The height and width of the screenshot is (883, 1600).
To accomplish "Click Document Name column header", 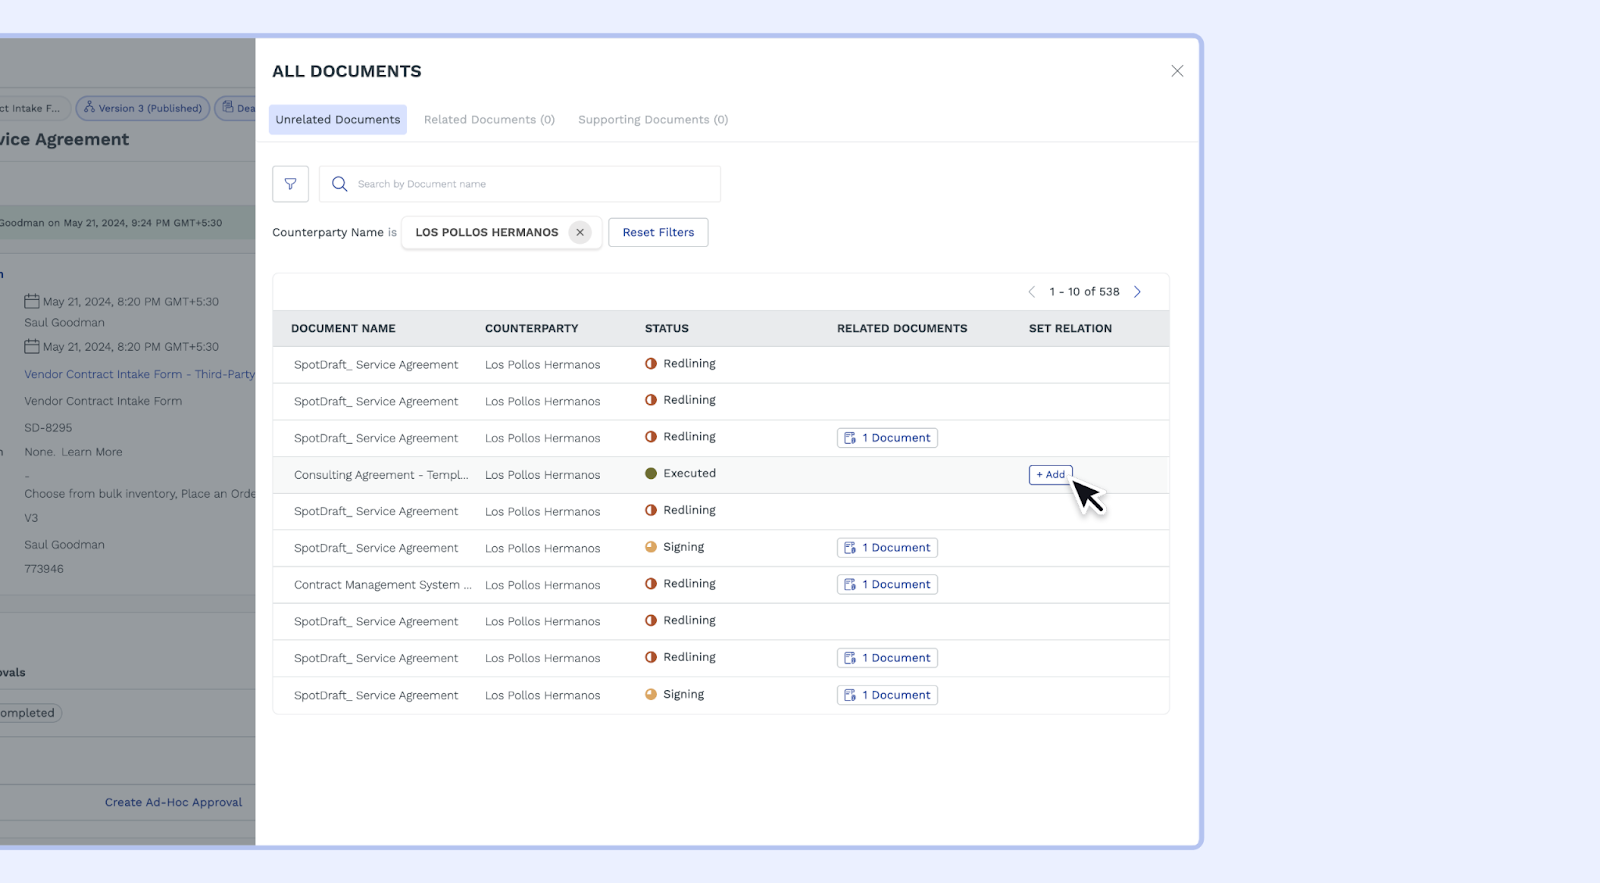I will (343, 328).
